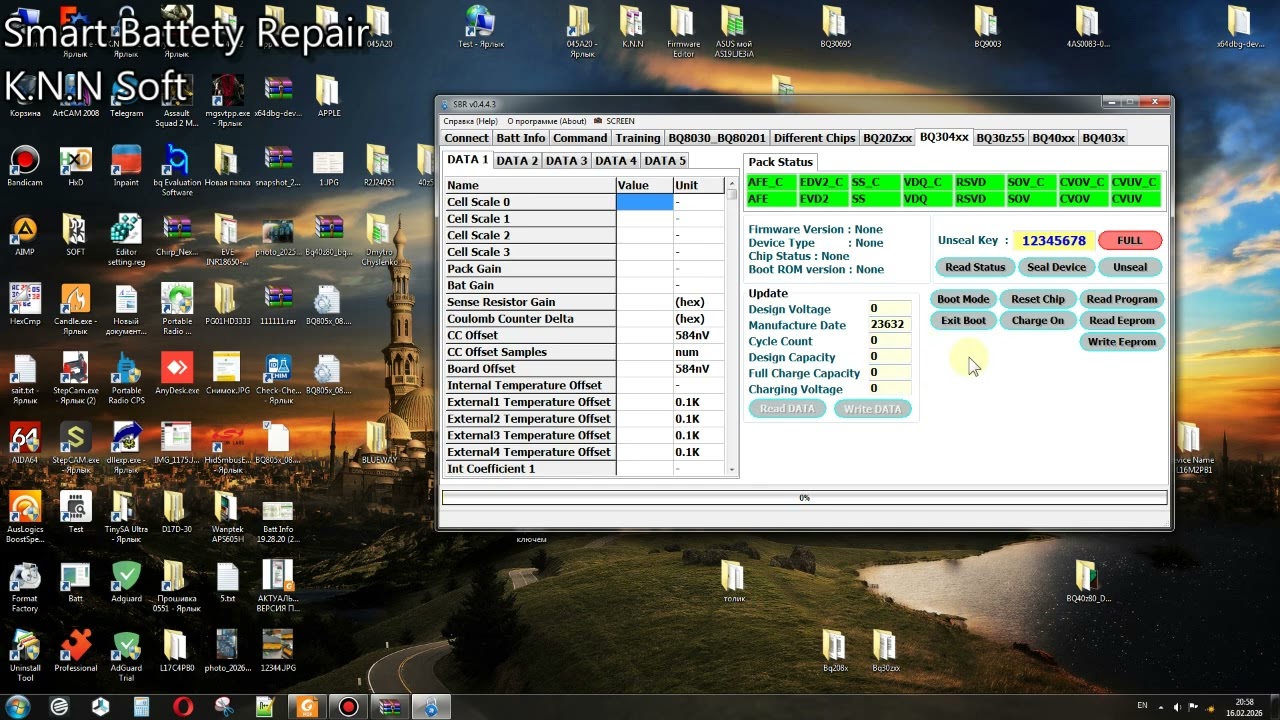This screenshot has height=720, width=1280.
Task: Click the Unseal Key input field
Action: [x=1054, y=241]
